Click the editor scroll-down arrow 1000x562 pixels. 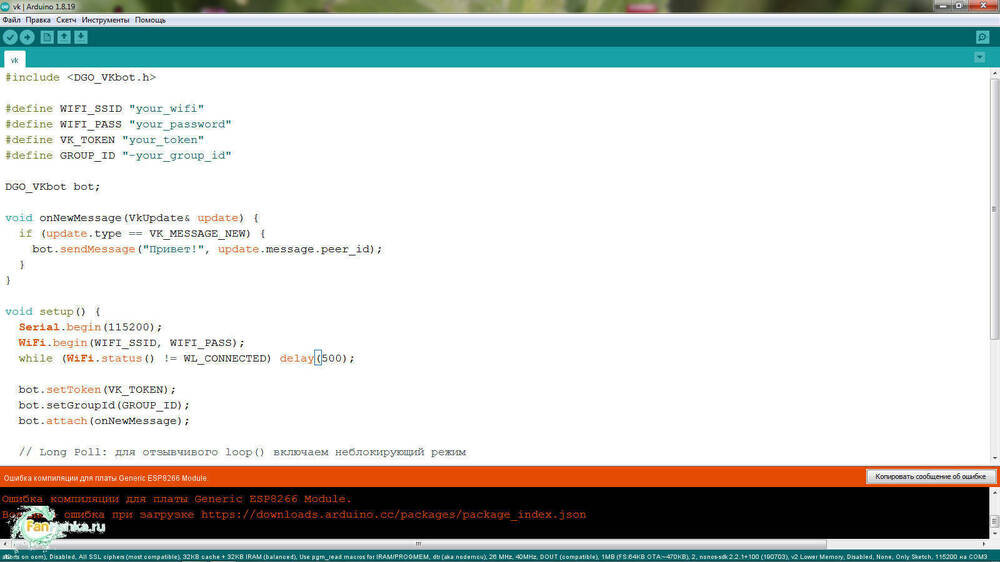(x=994, y=459)
